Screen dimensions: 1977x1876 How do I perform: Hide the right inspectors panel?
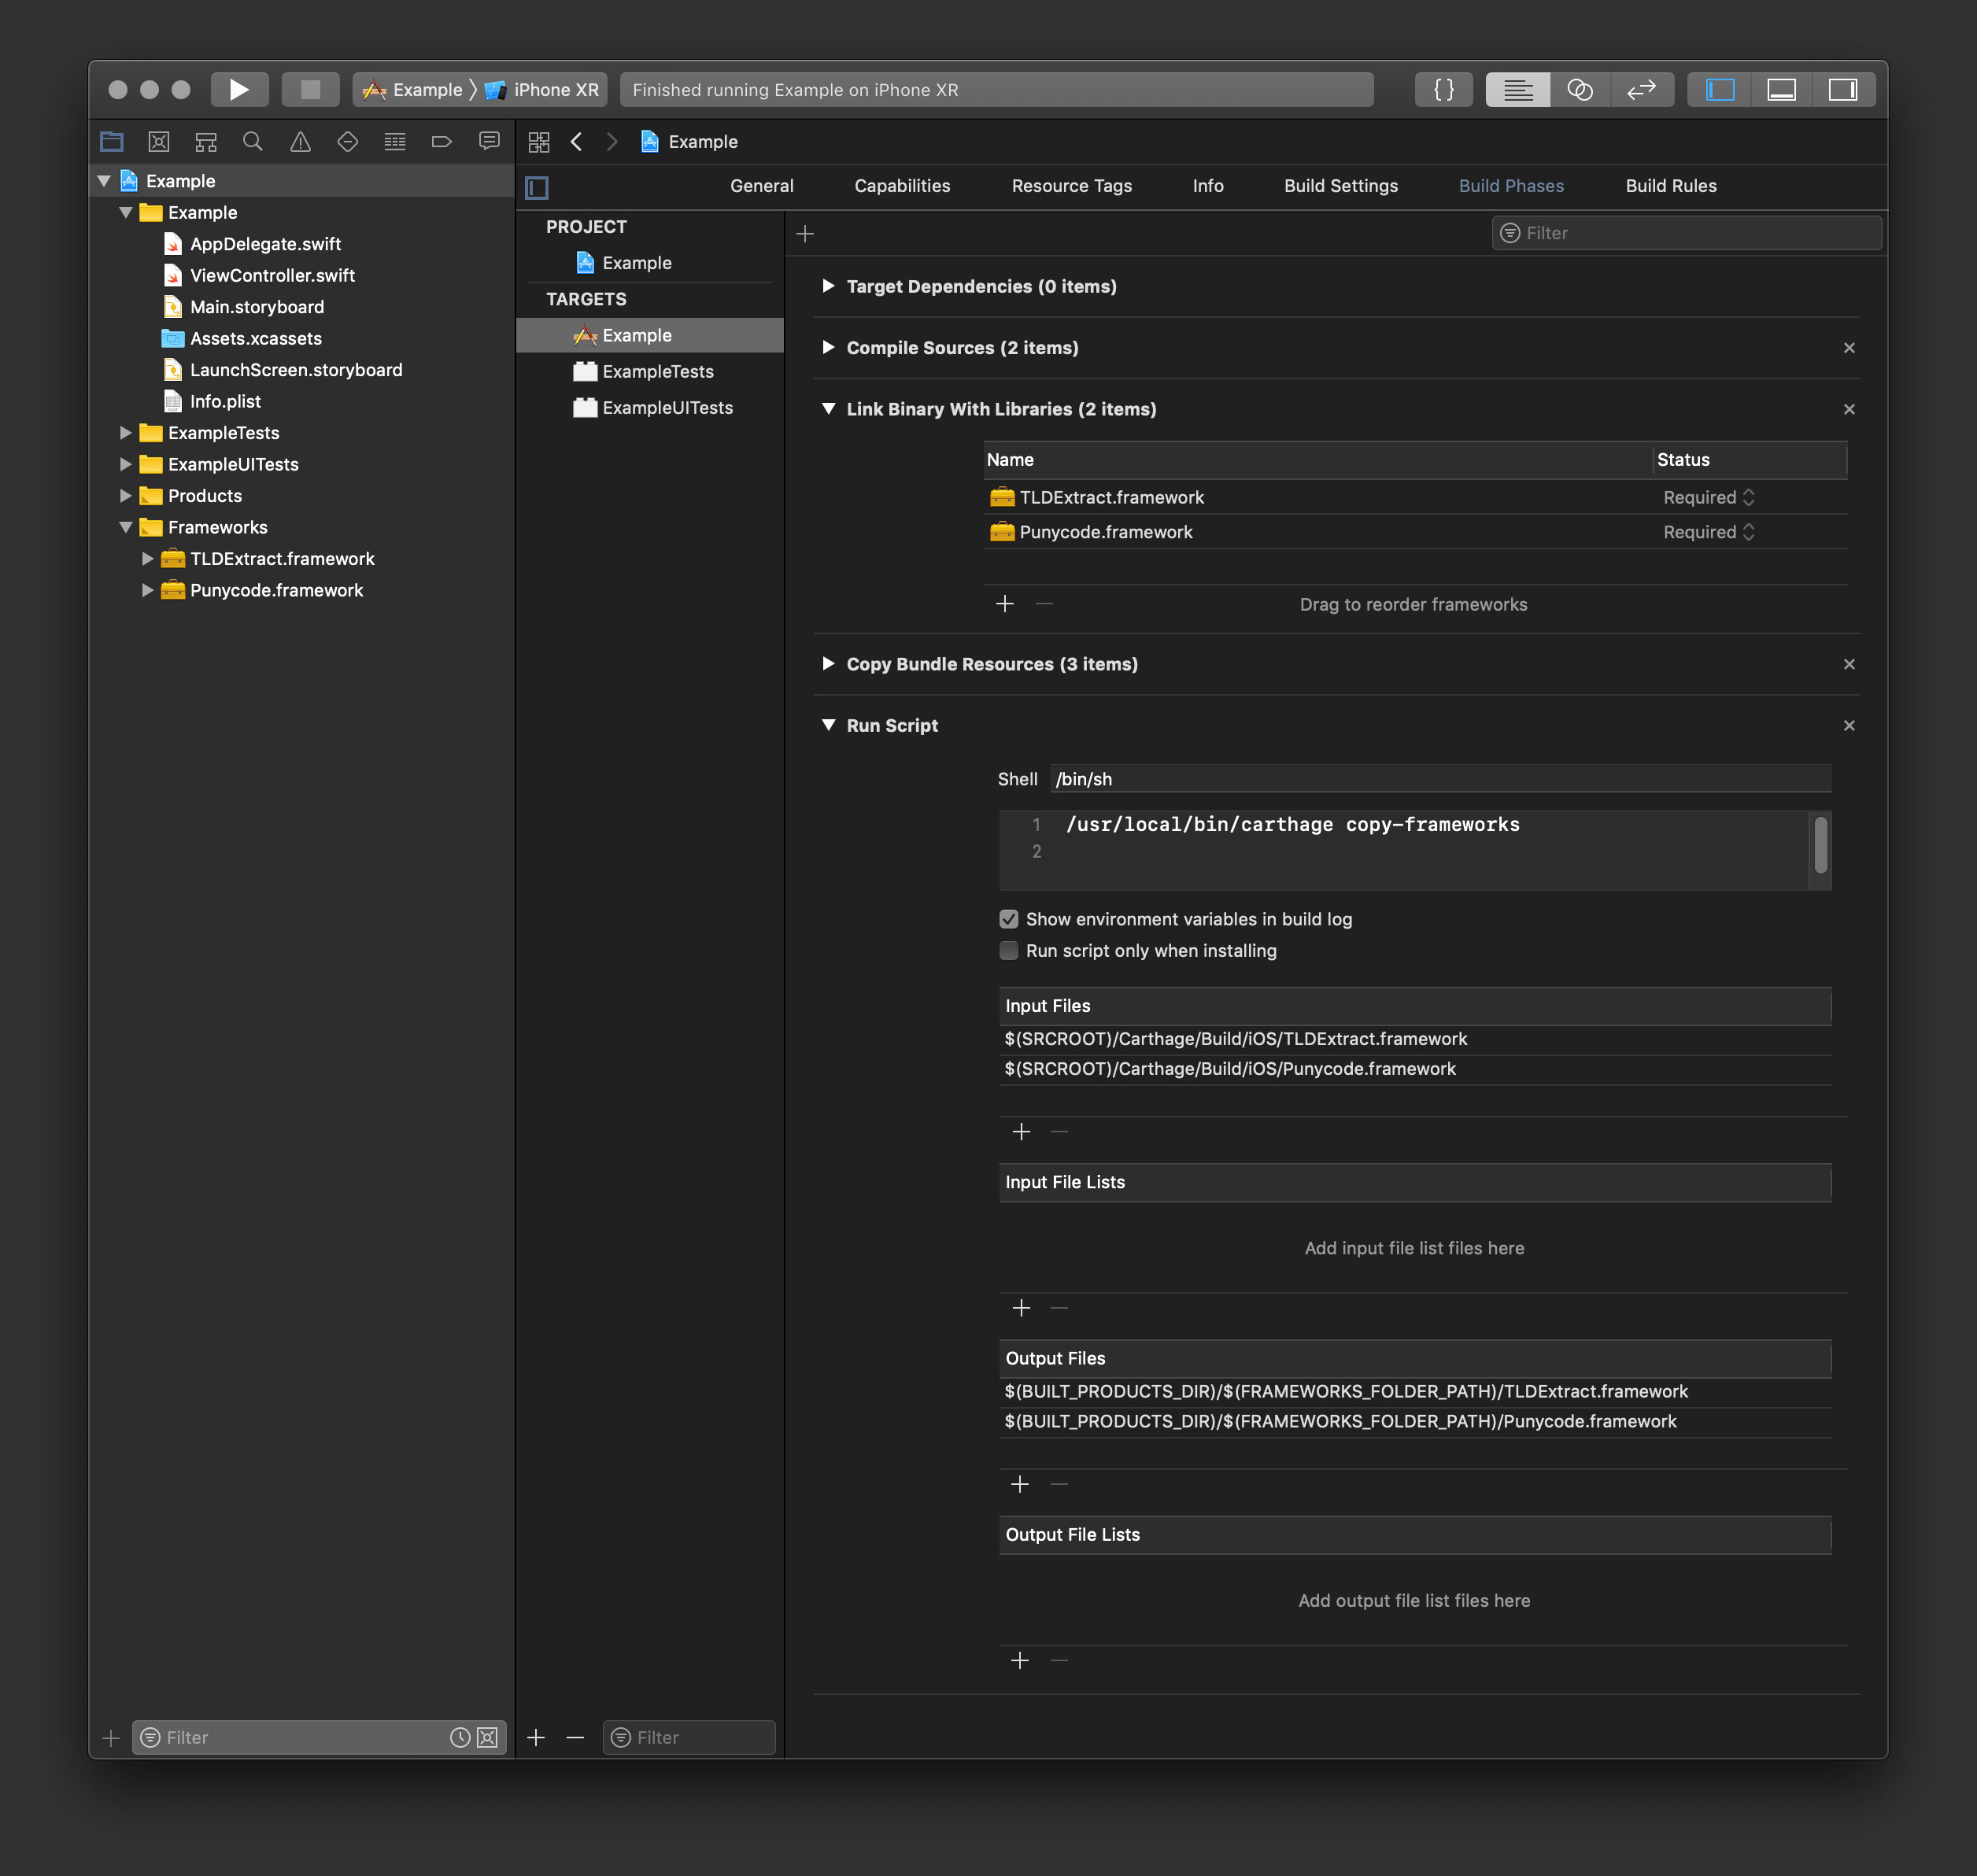pyautogui.click(x=1842, y=90)
